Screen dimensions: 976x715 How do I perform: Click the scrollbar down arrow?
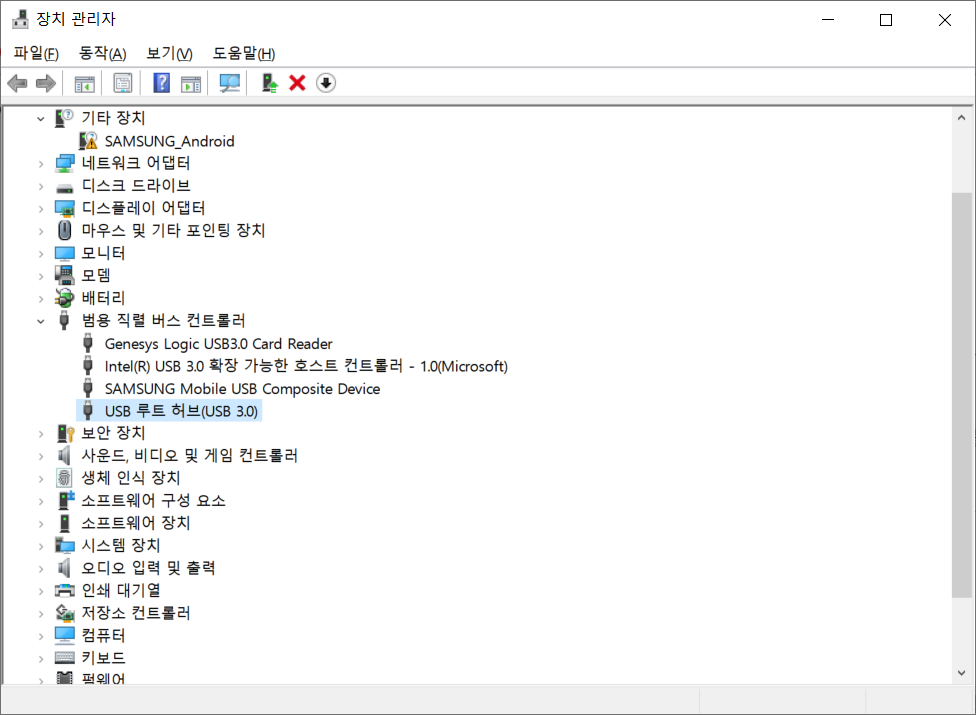pos(962,673)
